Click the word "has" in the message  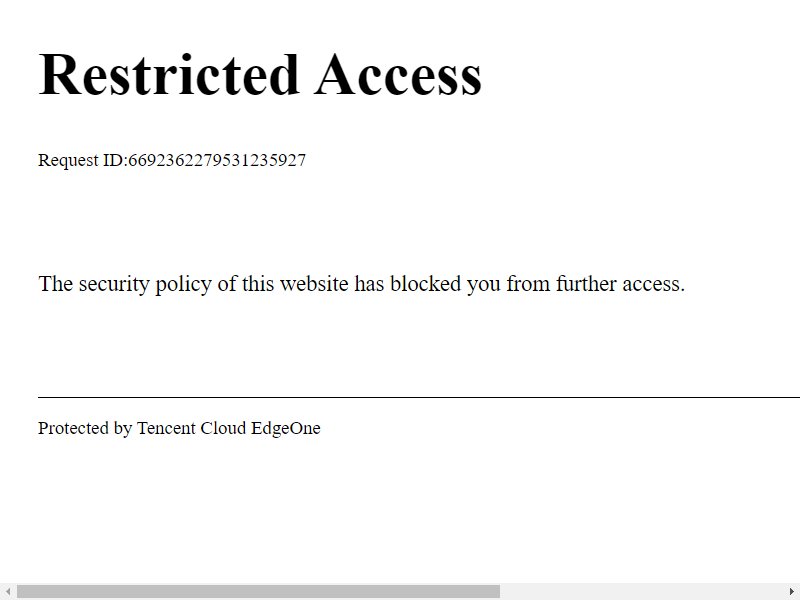click(x=369, y=284)
